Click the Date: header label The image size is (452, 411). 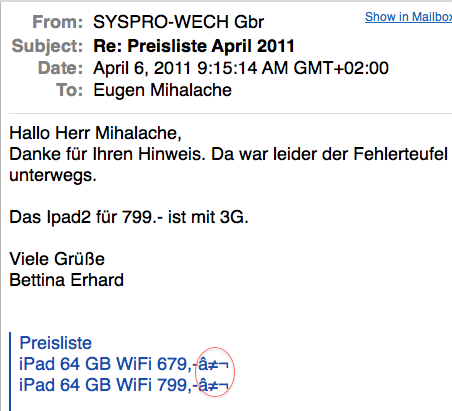(60, 68)
